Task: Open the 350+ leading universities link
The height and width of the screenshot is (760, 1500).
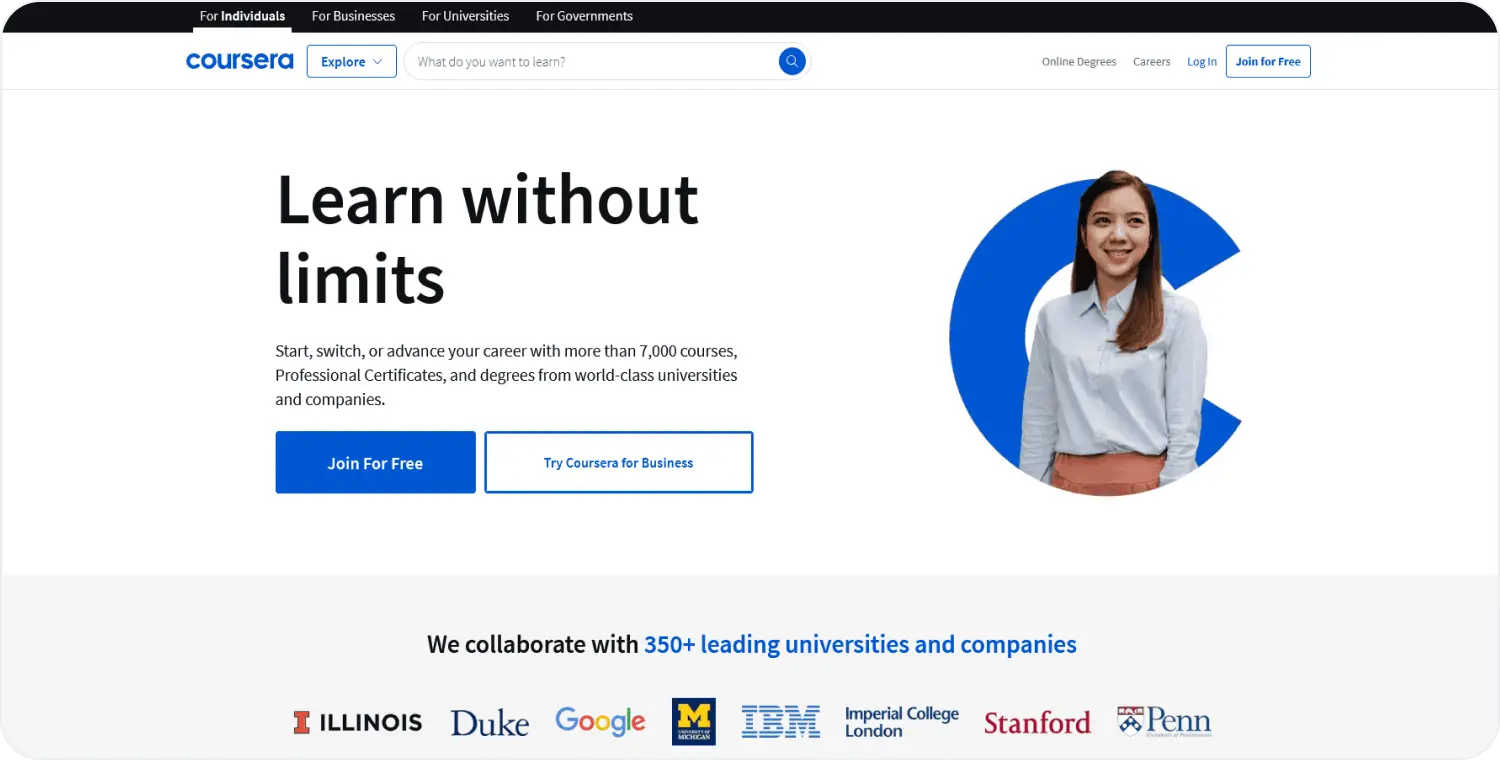Action: 860,644
